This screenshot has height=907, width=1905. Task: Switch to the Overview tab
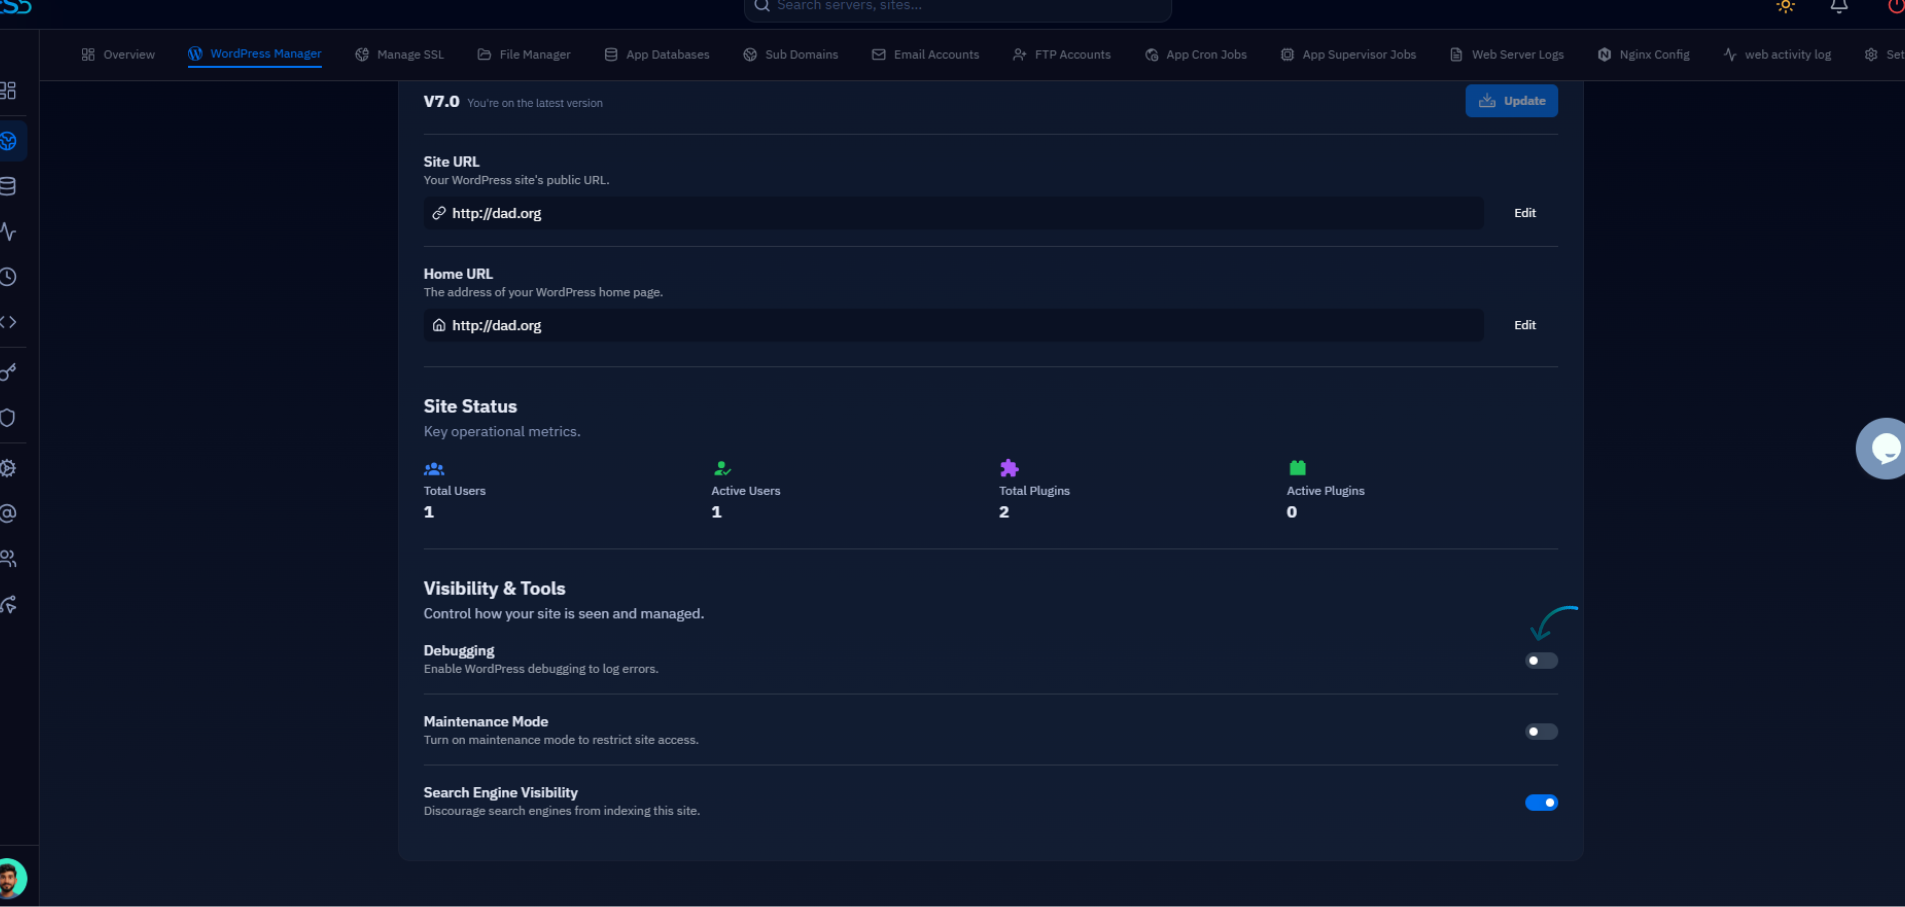click(x=118, y=55)
